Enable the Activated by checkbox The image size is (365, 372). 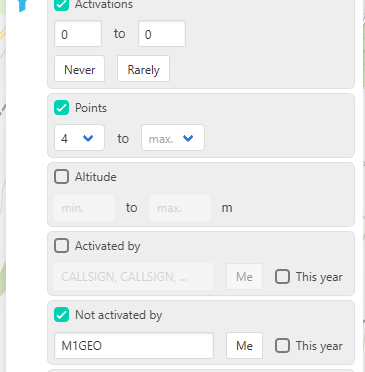click(61, 246)
